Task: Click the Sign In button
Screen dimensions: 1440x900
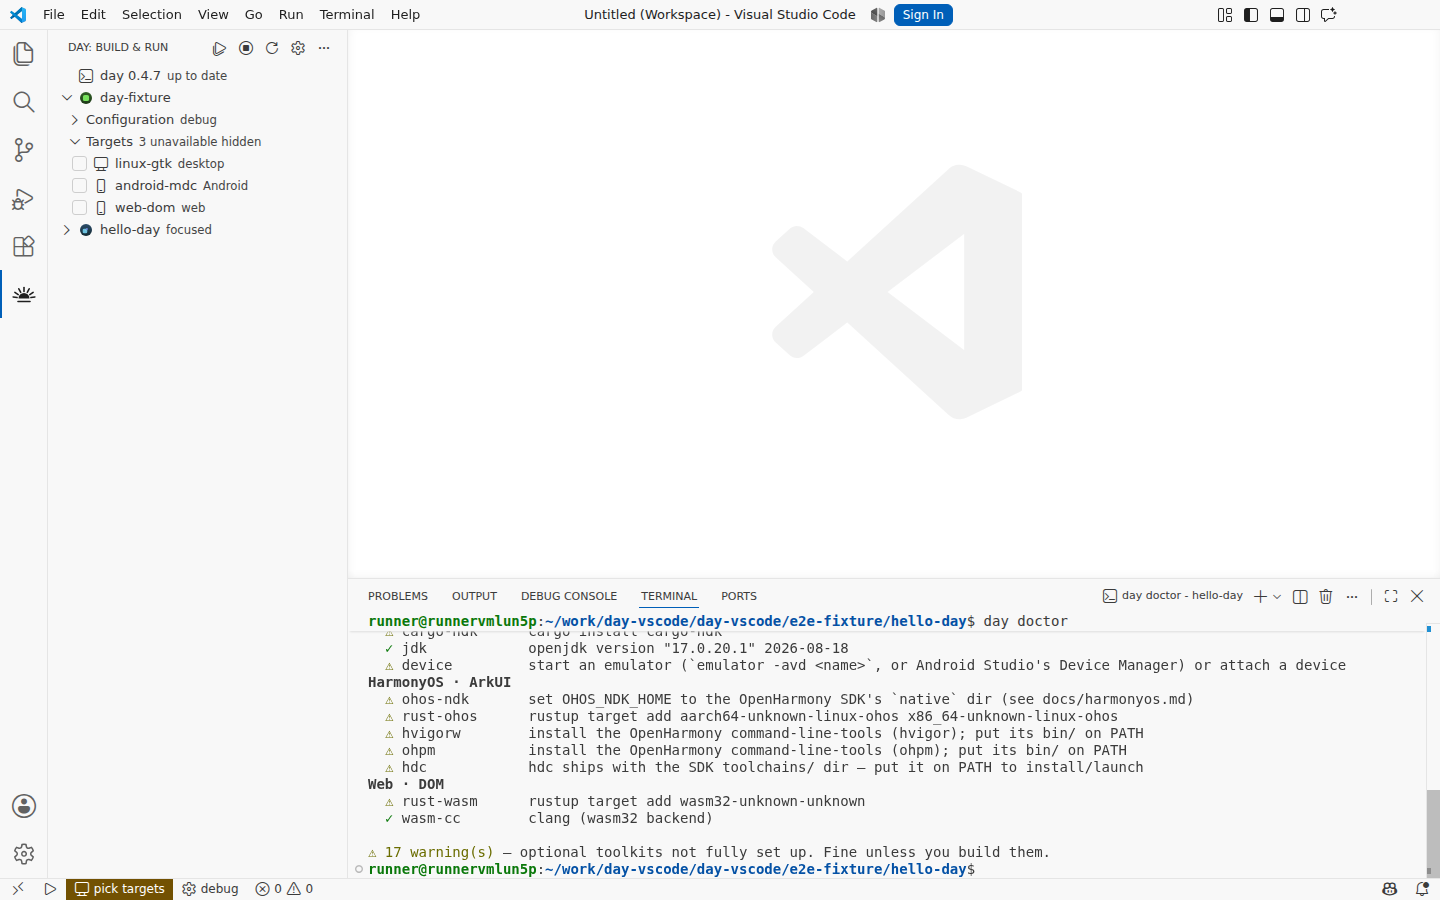Action: [923, 15]
